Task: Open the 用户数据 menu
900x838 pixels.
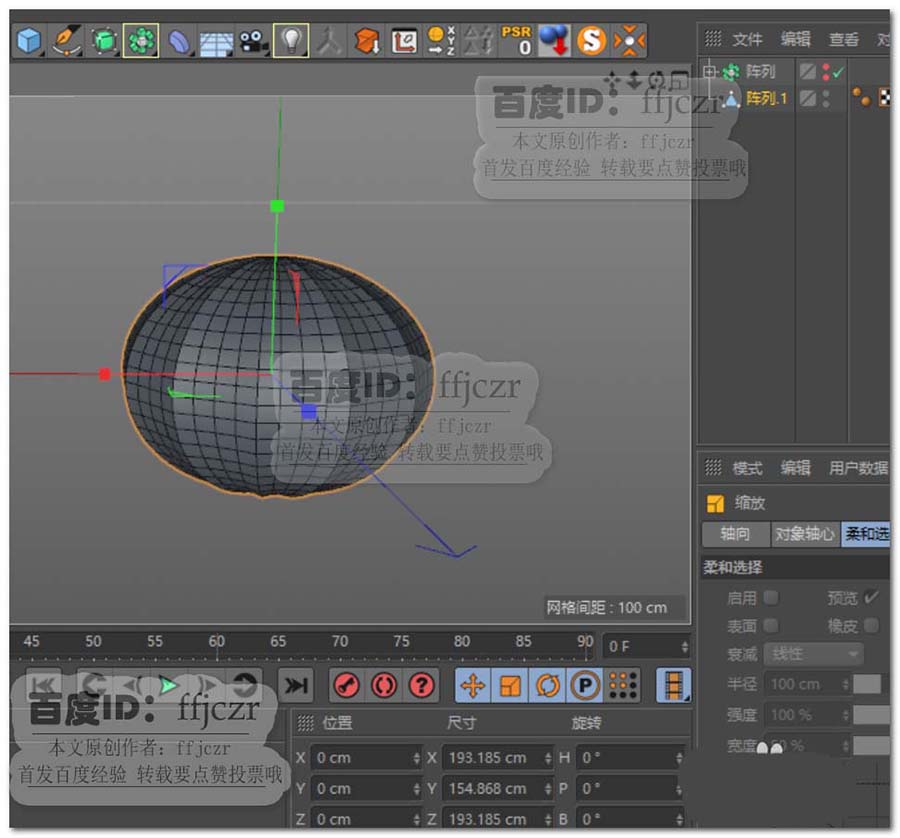Action: click(858, 468)
